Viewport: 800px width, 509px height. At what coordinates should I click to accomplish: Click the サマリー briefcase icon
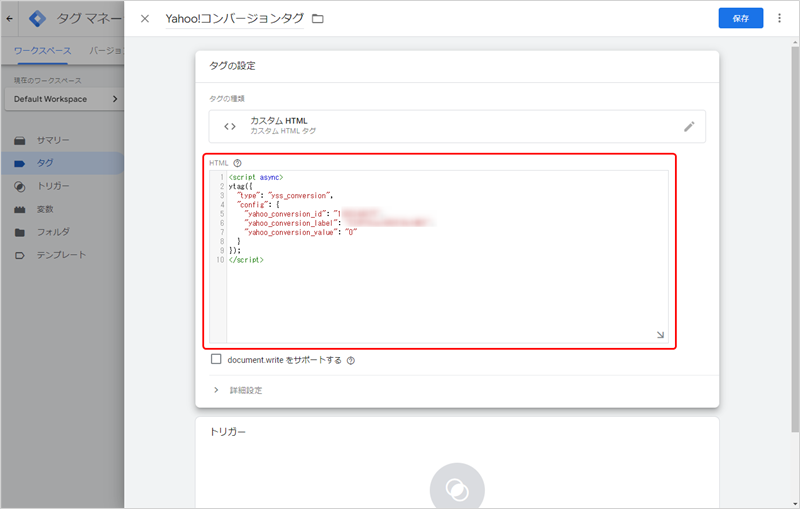19,141
